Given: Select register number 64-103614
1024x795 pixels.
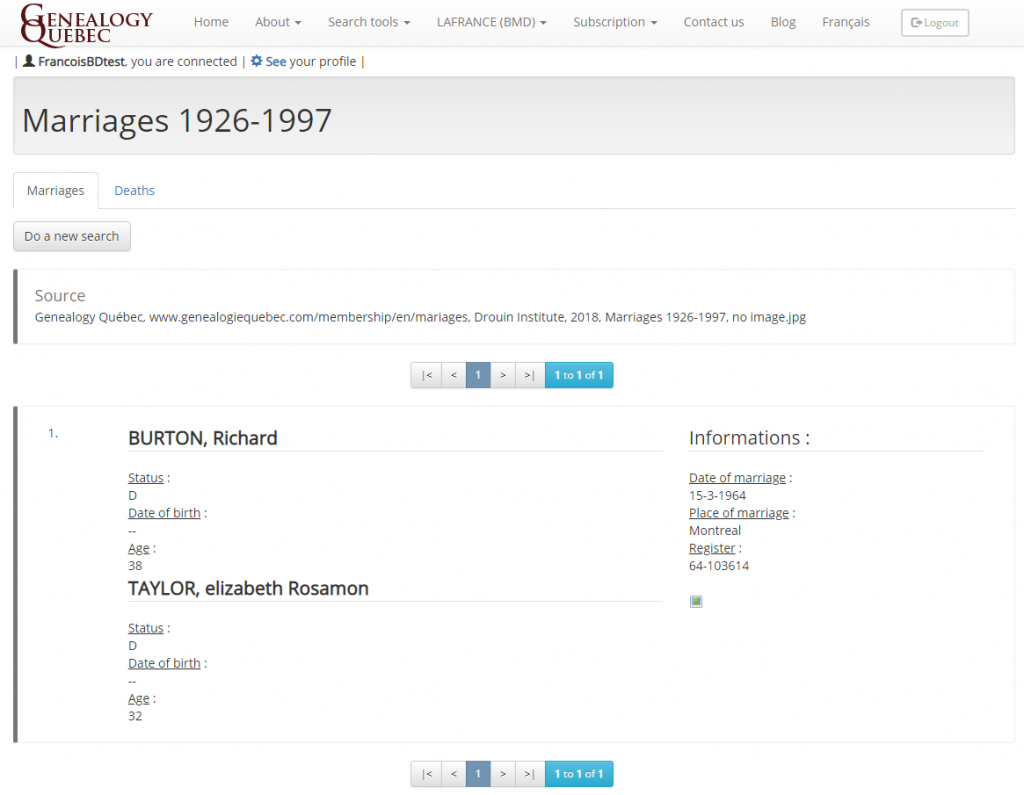Looking at the screenshot, I should (719, 566).
